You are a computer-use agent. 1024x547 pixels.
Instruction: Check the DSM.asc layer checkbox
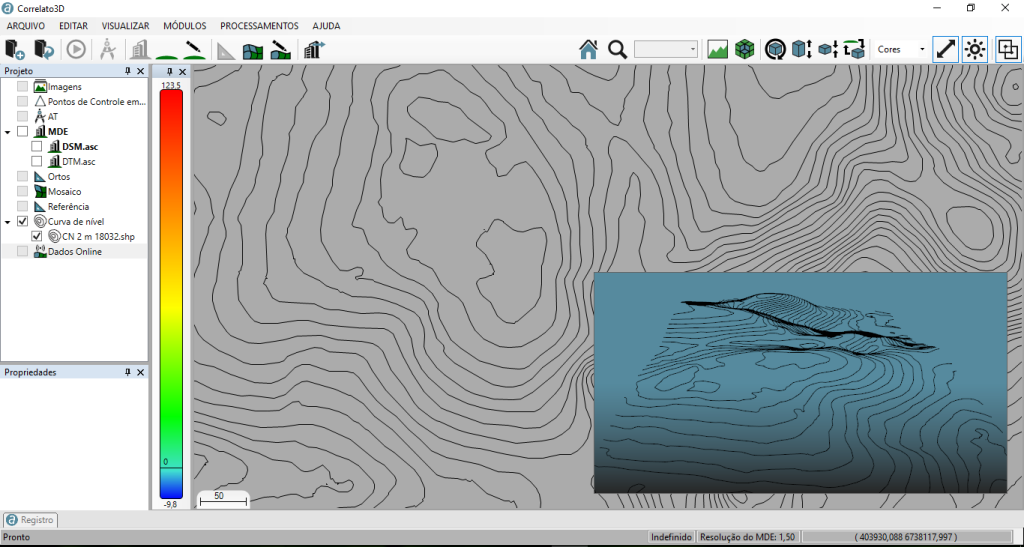(x=37, y=146)
